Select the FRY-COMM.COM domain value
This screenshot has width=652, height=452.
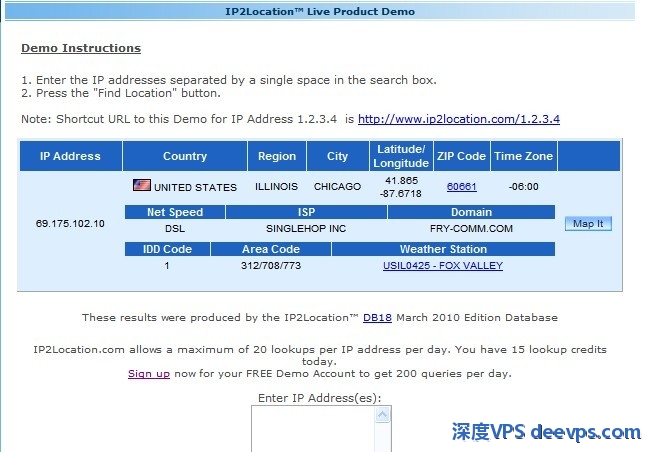pos(471,229)
